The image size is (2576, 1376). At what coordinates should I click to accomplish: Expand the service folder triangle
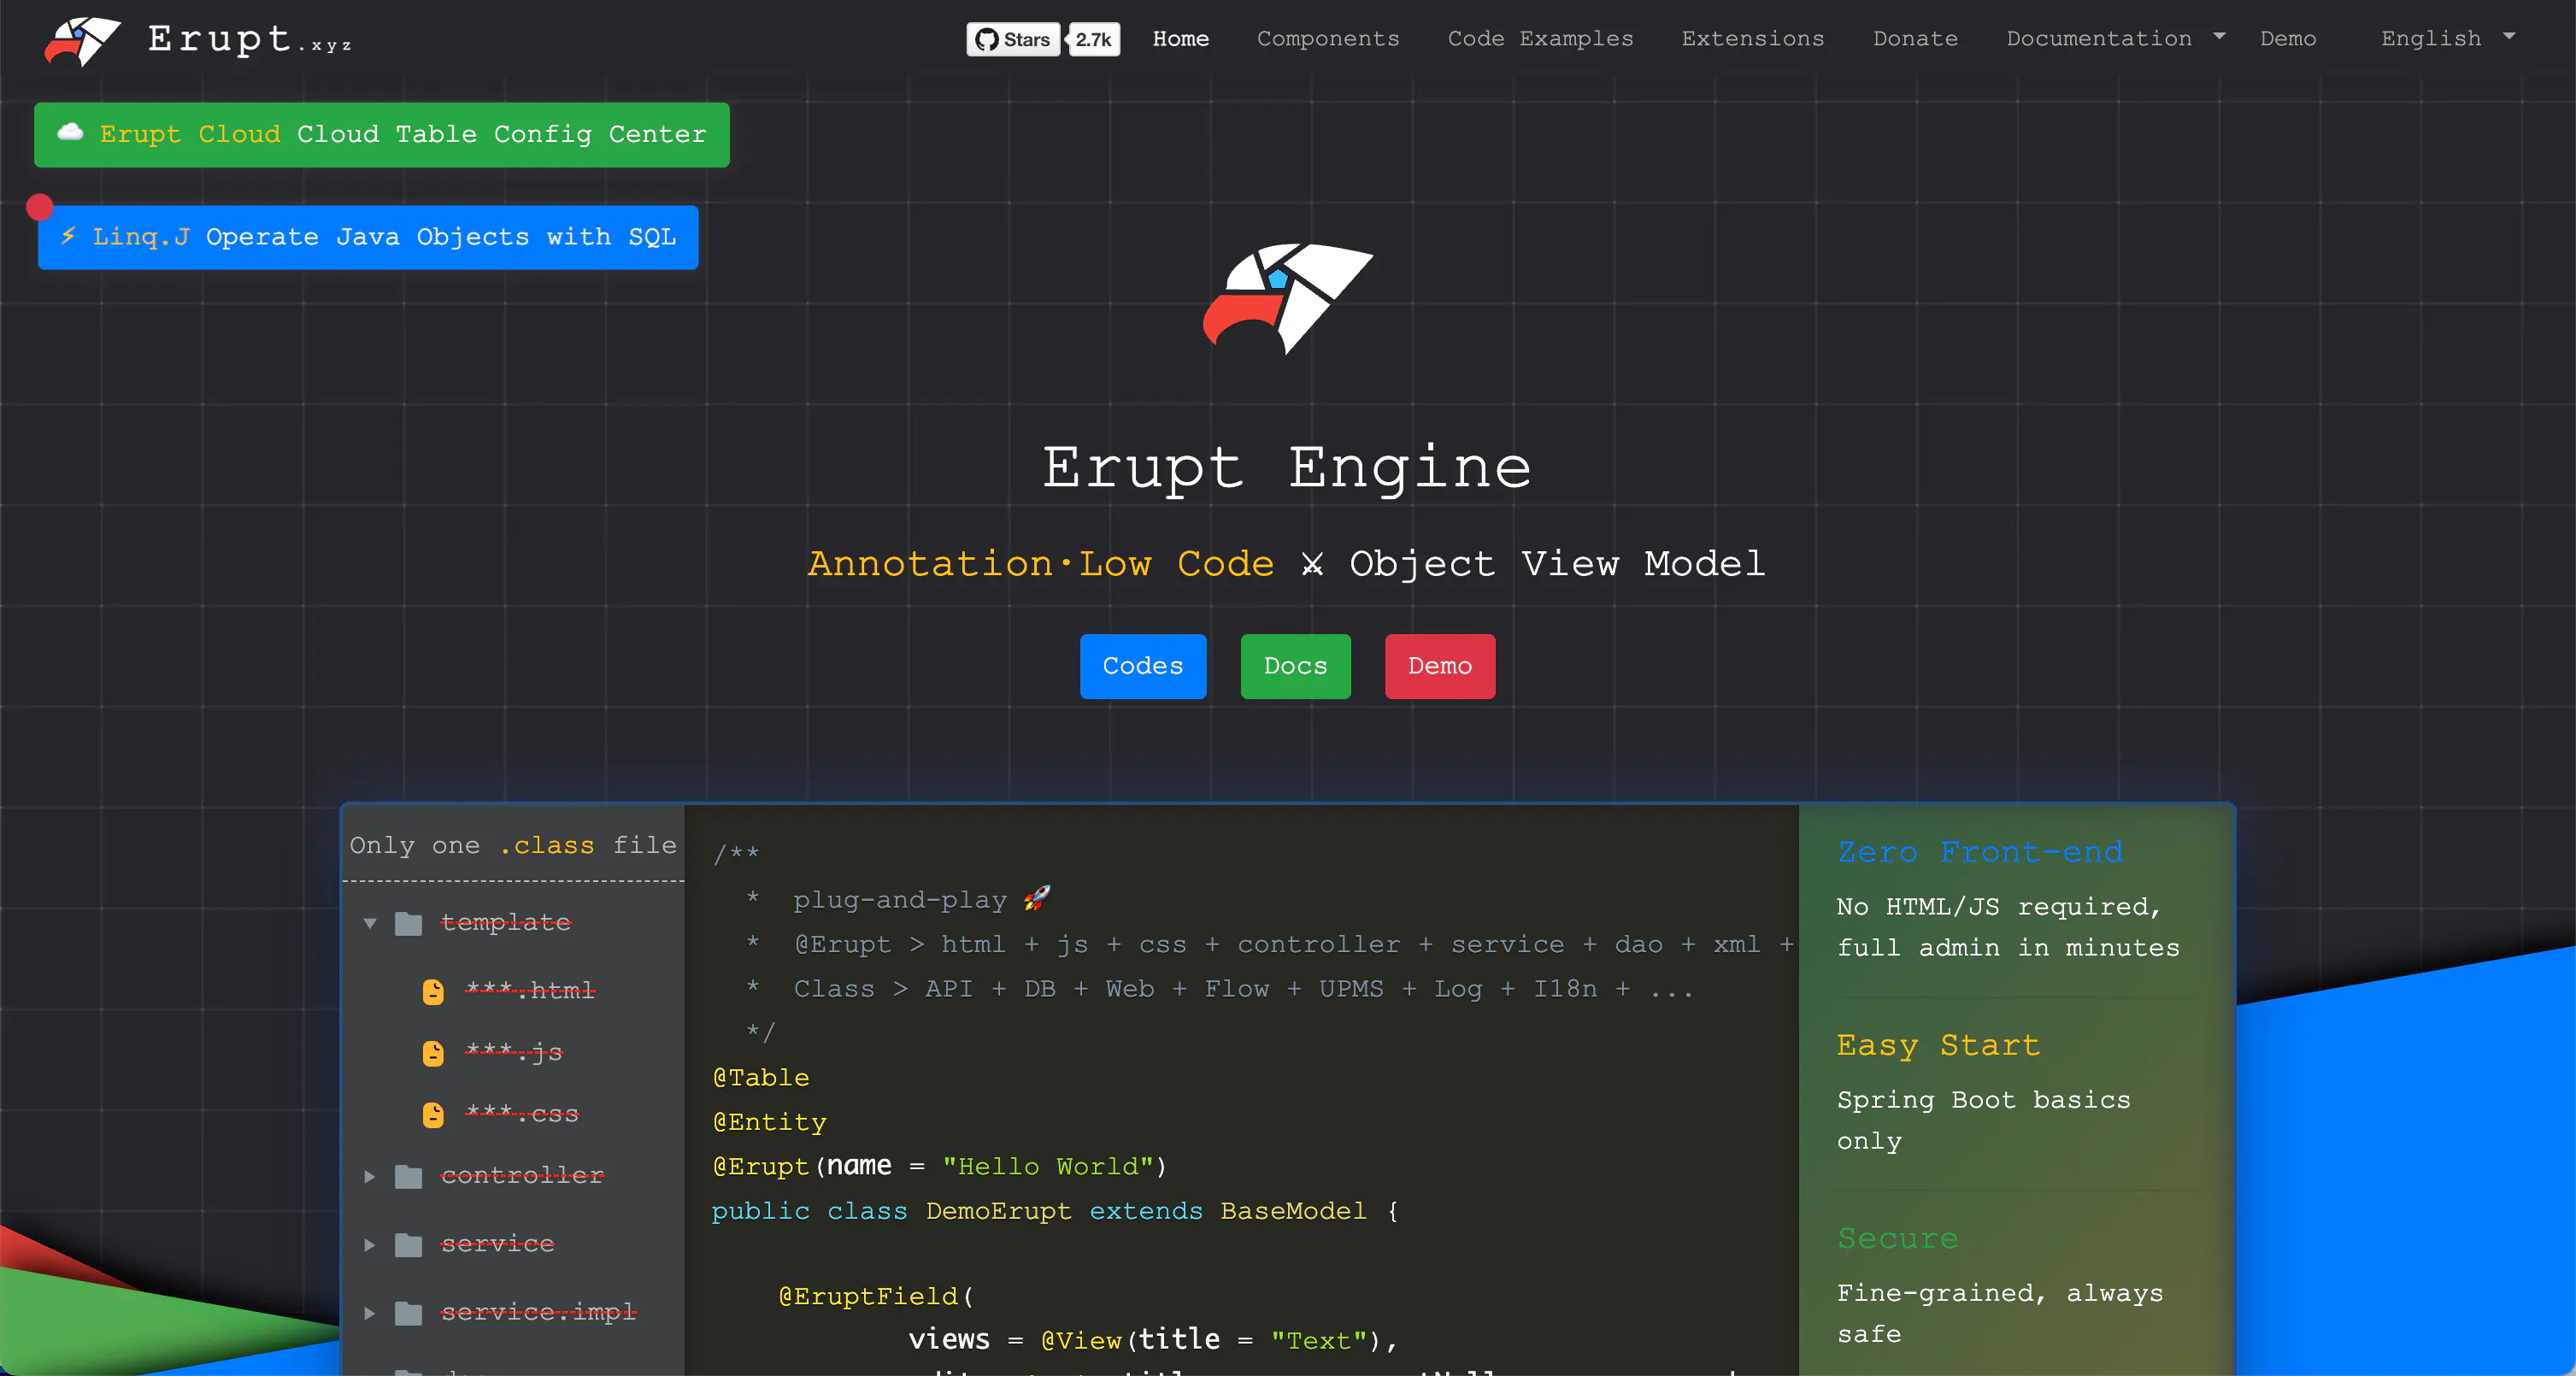pyautogui.click(x=370, y=1245)
